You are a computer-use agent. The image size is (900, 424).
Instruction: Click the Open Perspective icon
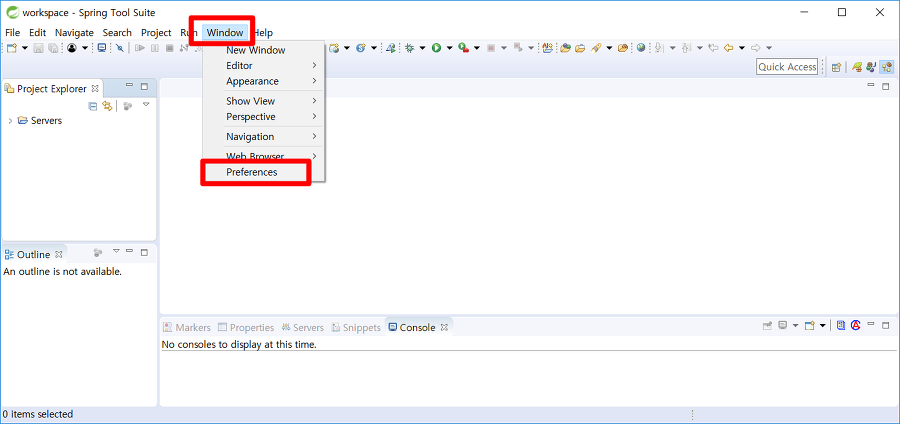coord(836,67)
